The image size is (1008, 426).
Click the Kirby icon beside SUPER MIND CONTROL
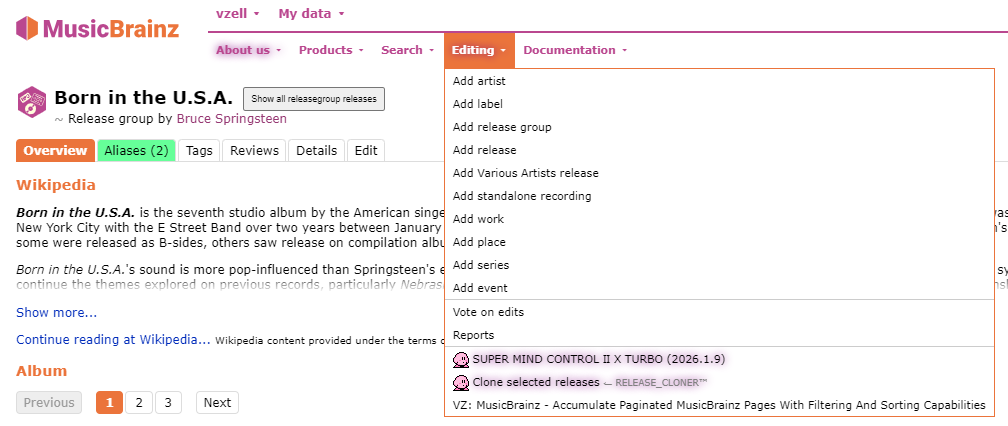461,359
